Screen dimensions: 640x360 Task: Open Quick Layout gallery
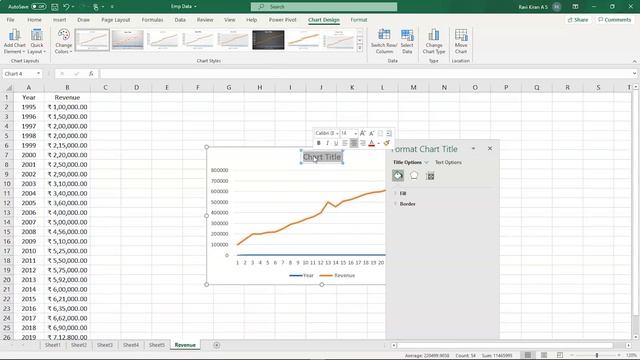[x=37, y=41]
